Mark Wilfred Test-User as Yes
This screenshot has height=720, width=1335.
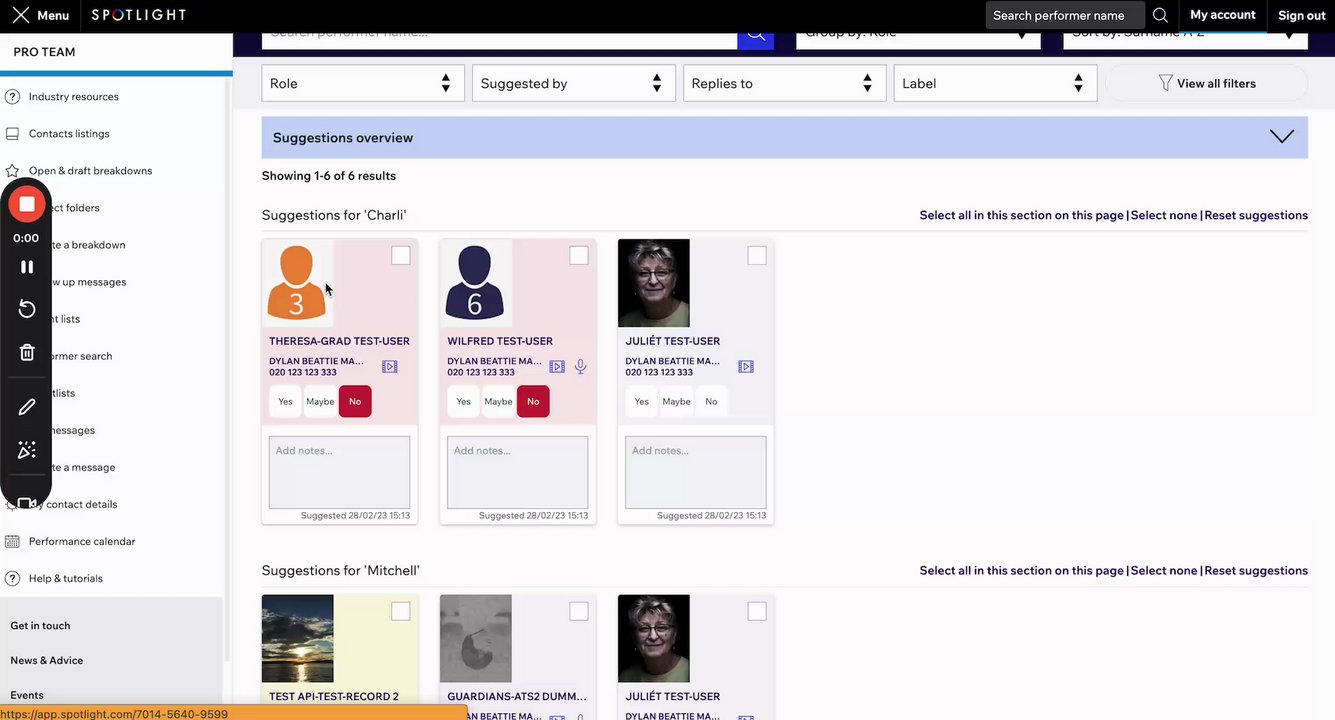[x=464, y=402]
